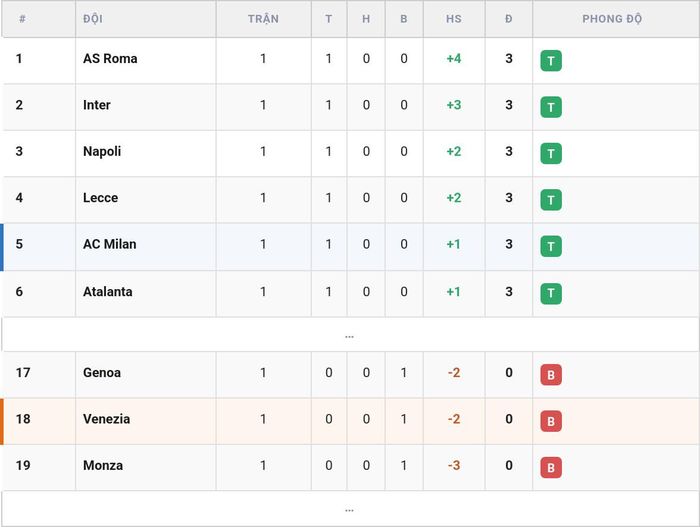Image resolution: width=700 pixels, height=527 pixels.
Task: Click Venezia's red B form badge
Action: click(551, 421)
